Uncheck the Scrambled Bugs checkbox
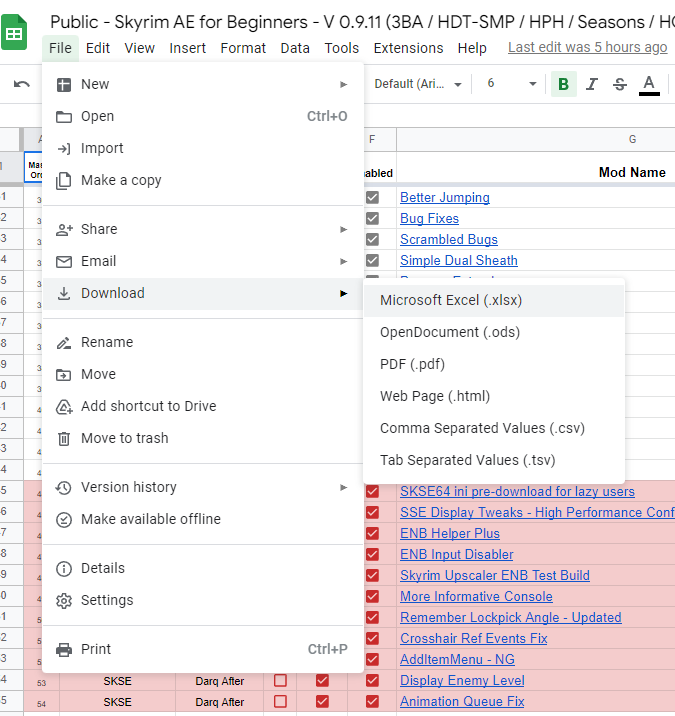 pos(372,239)
